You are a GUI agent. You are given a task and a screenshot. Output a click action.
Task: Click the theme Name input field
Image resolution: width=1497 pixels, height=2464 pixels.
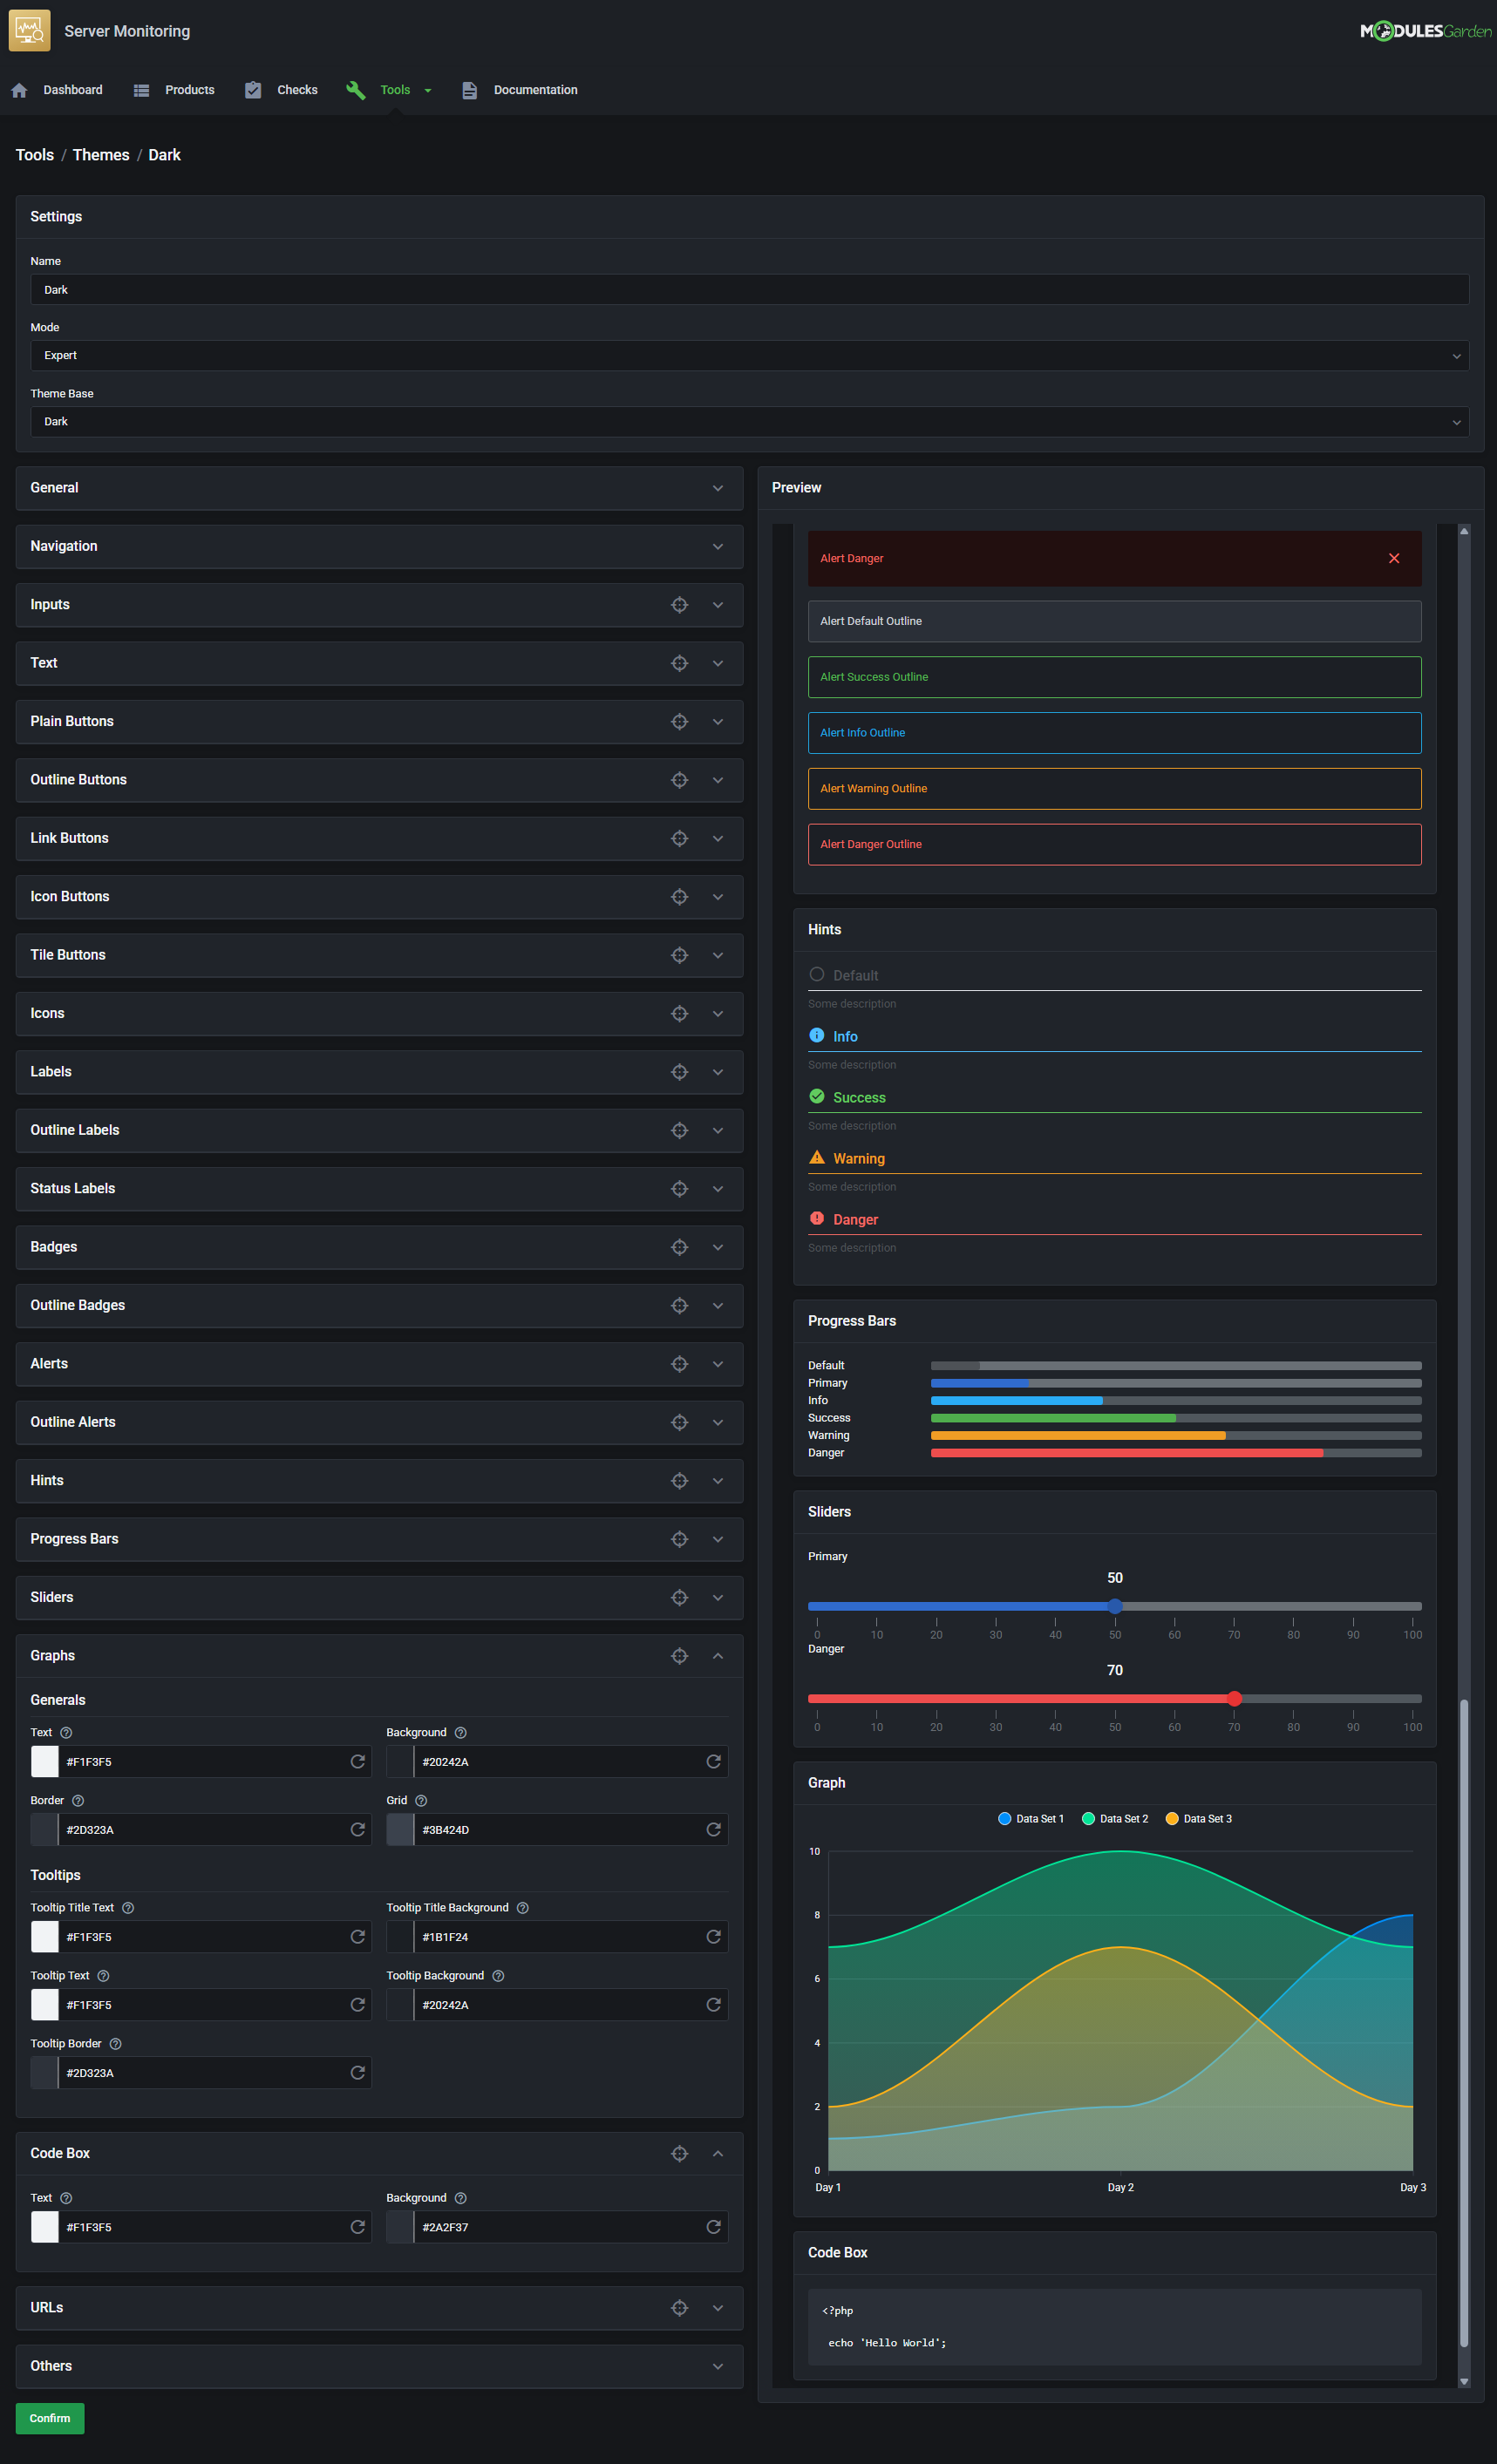click(x=749, y=290)
